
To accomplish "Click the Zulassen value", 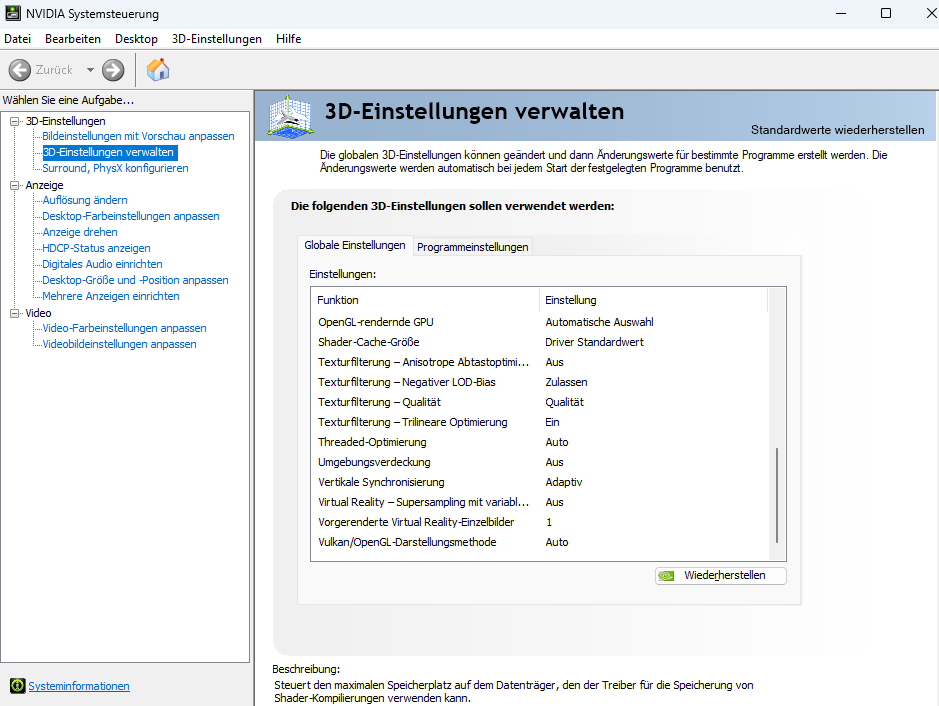I will click(x=566, y=382).
